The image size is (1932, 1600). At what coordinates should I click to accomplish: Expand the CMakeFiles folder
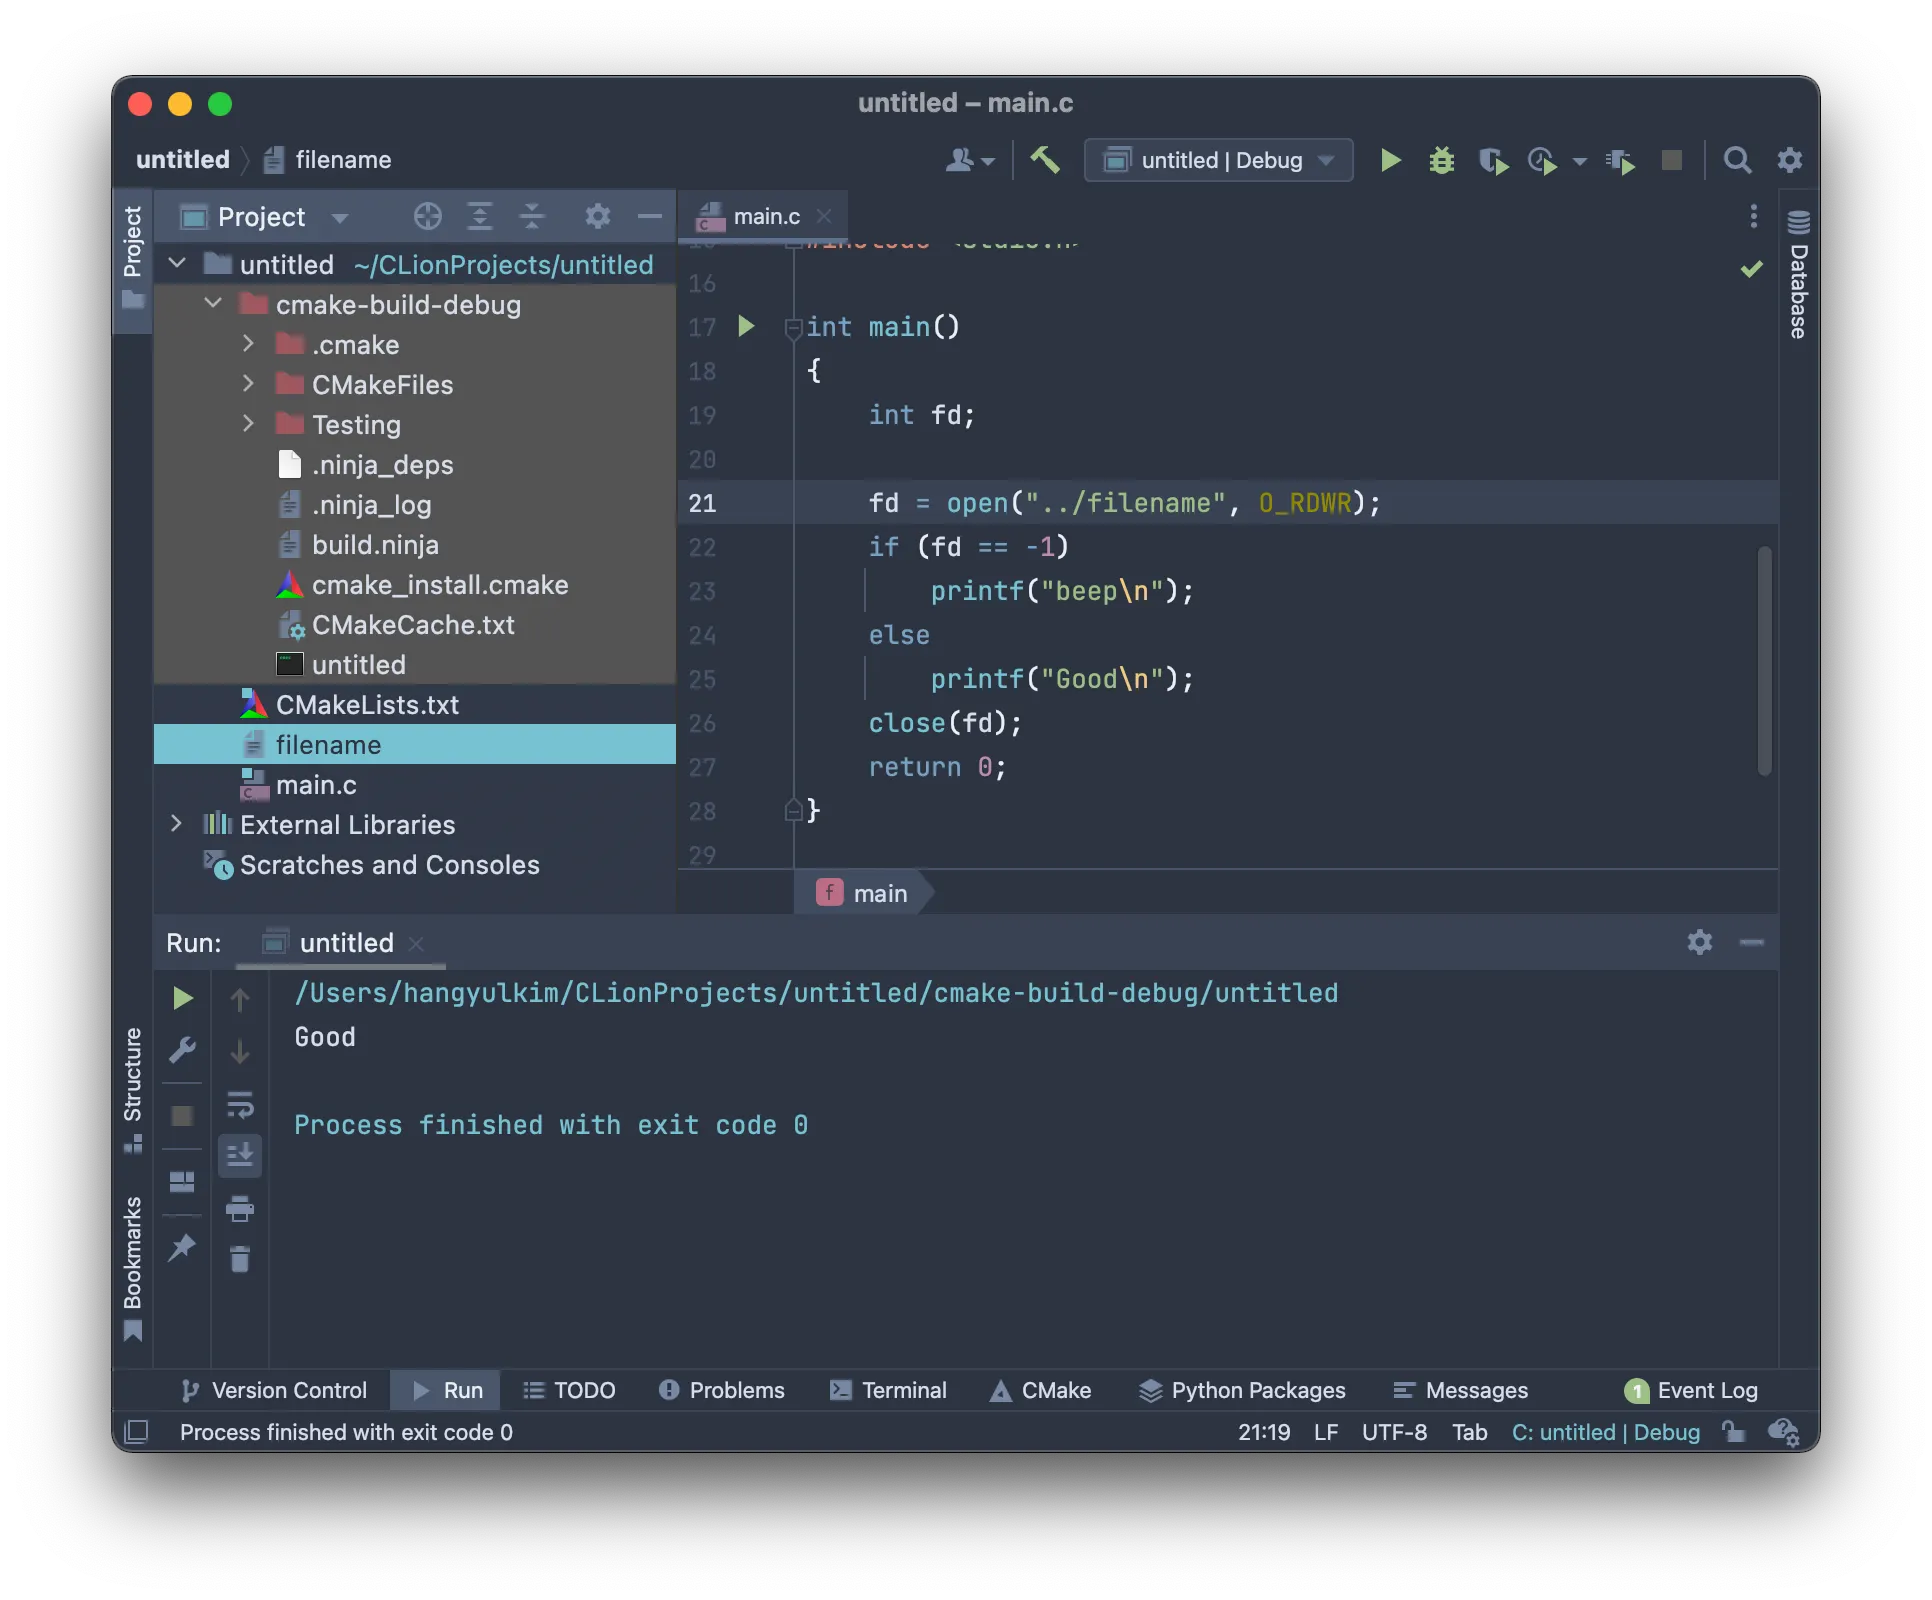tap(248, 384)
